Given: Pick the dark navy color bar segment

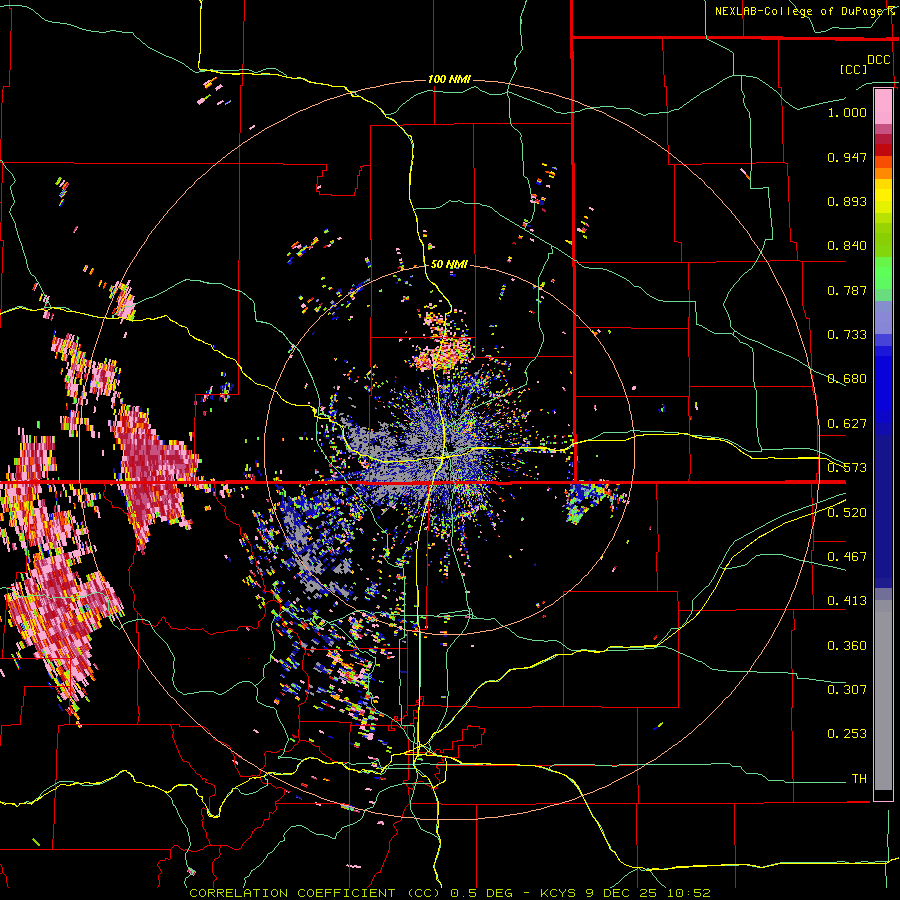Looking at the screenshot, I should (883, 511).
